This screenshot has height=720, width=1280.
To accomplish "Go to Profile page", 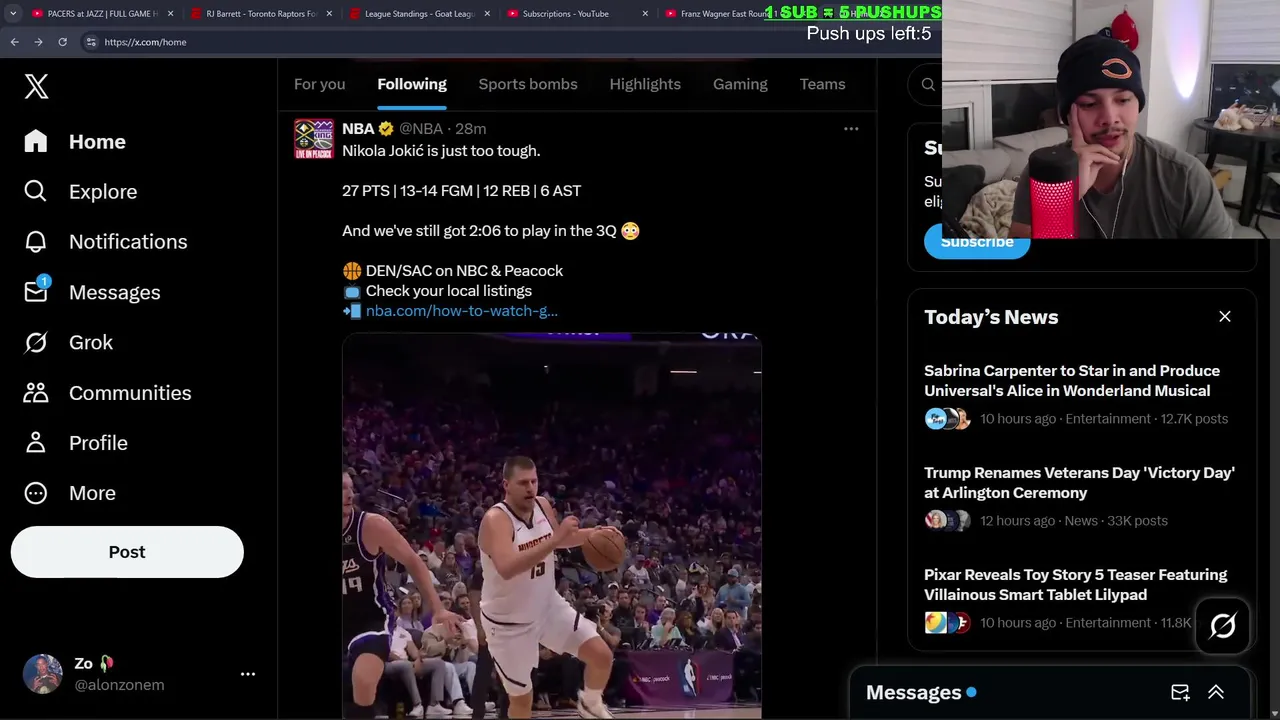I will click(x=76, y=443).
